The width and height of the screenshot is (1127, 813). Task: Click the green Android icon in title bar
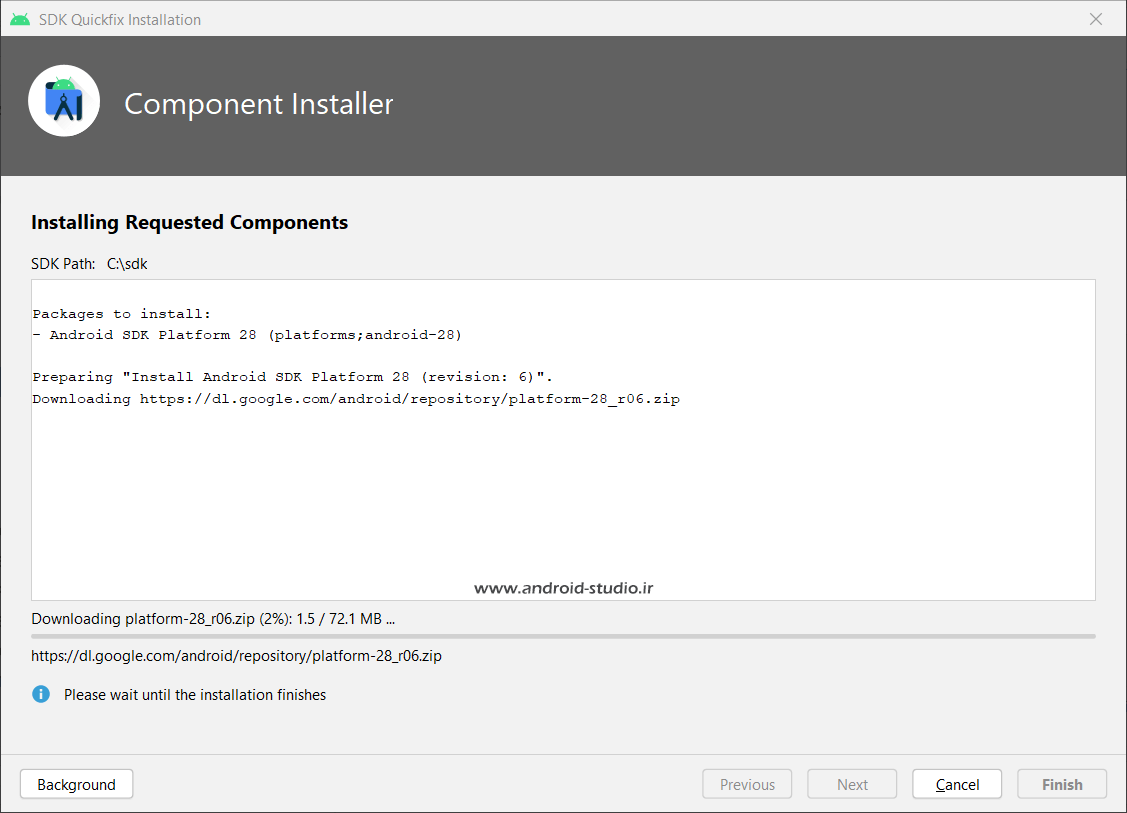point(19,19)
